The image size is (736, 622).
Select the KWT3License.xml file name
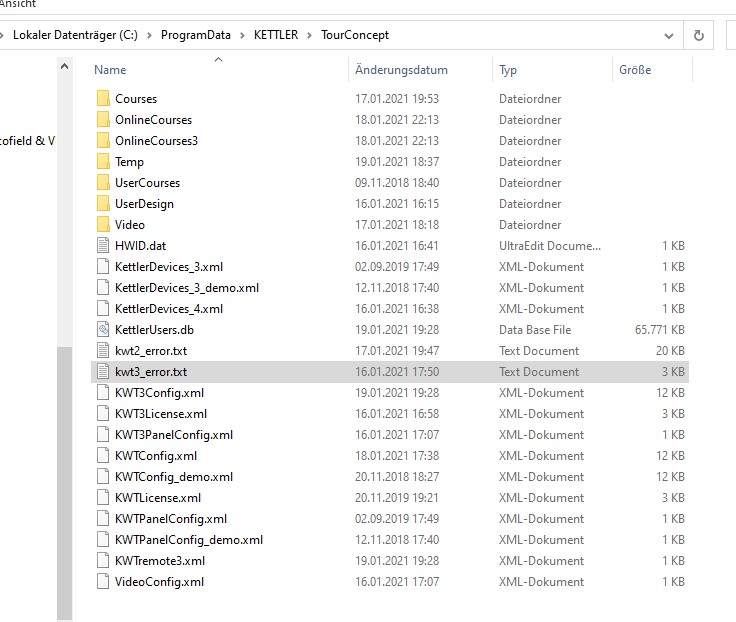pyautogui.click(x=161, y=414)
